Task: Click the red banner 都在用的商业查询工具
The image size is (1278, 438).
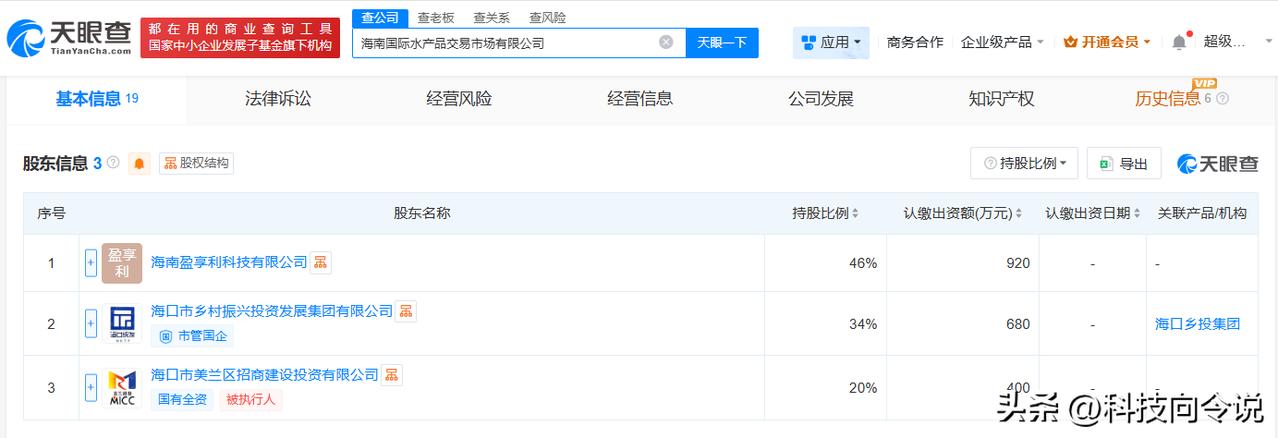Action: tap(240, 38)
